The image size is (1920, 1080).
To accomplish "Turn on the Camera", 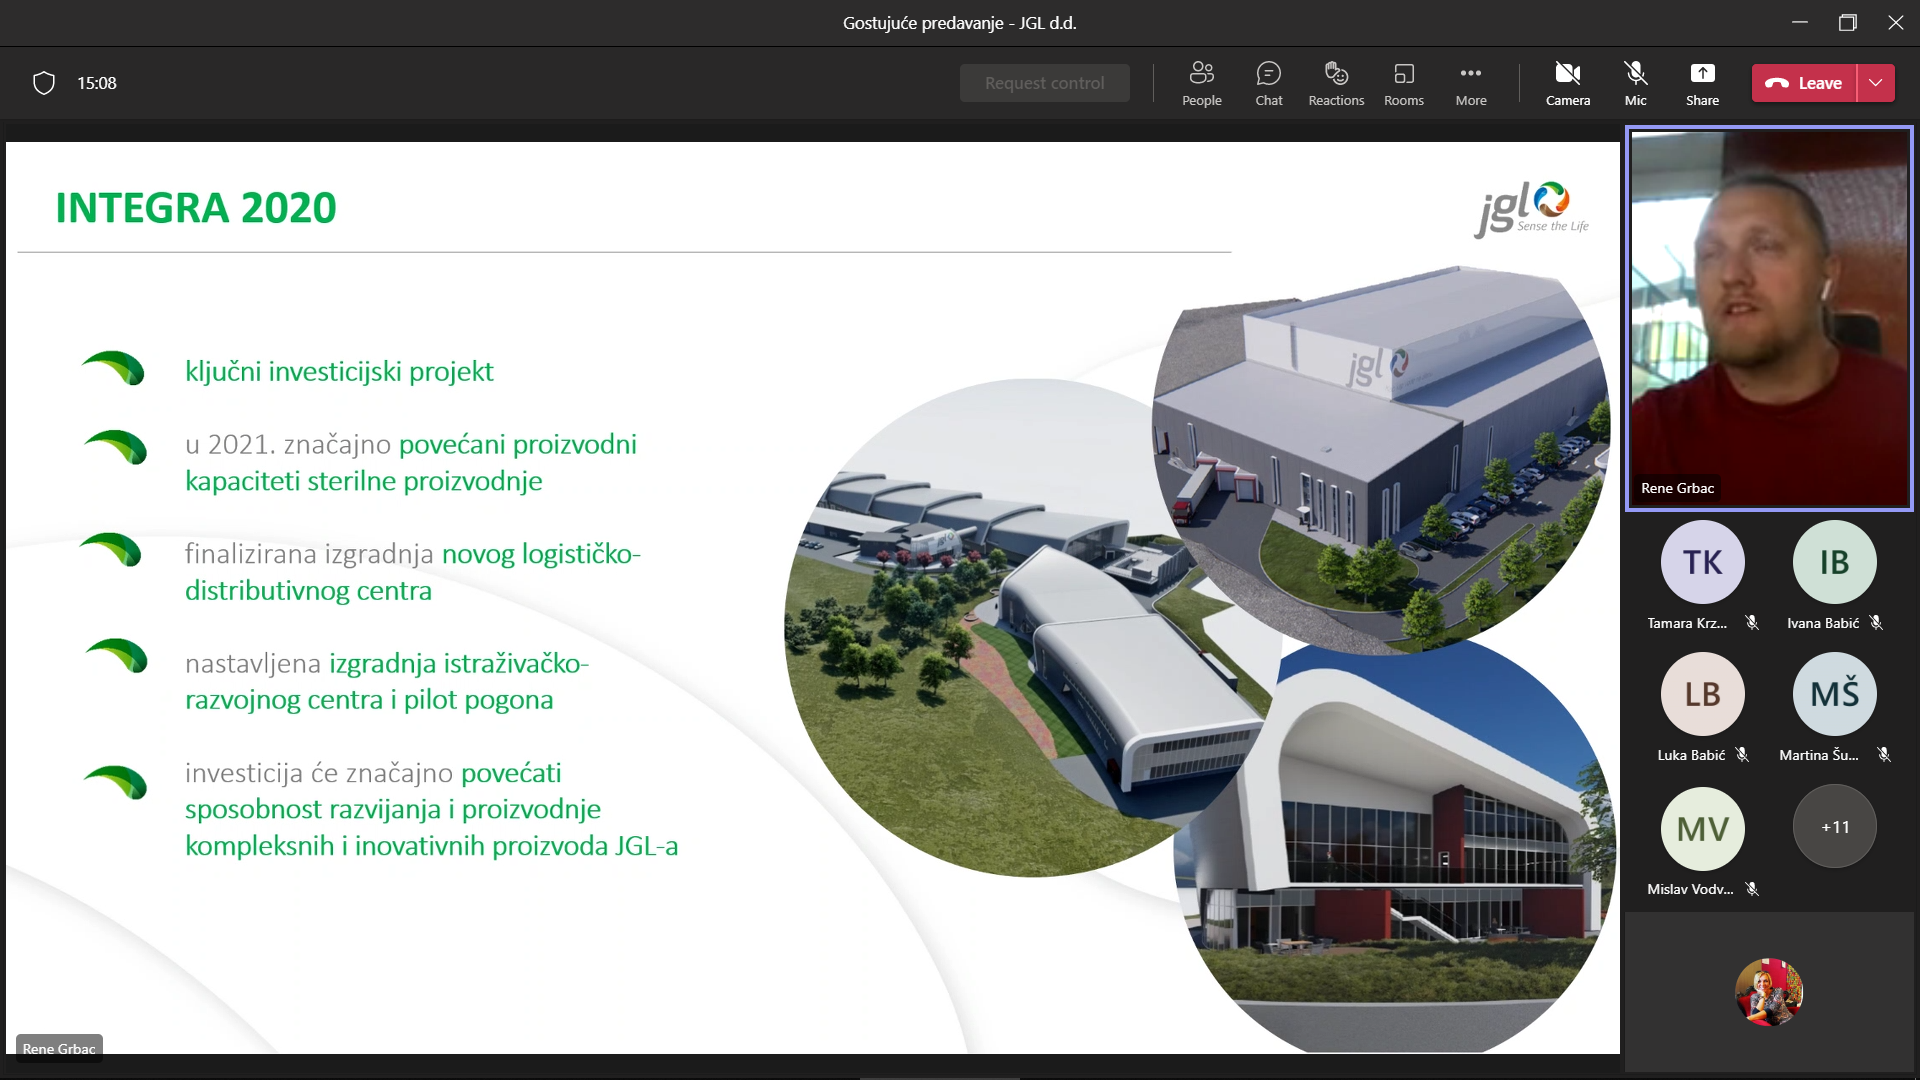I will coord(1567,83).
